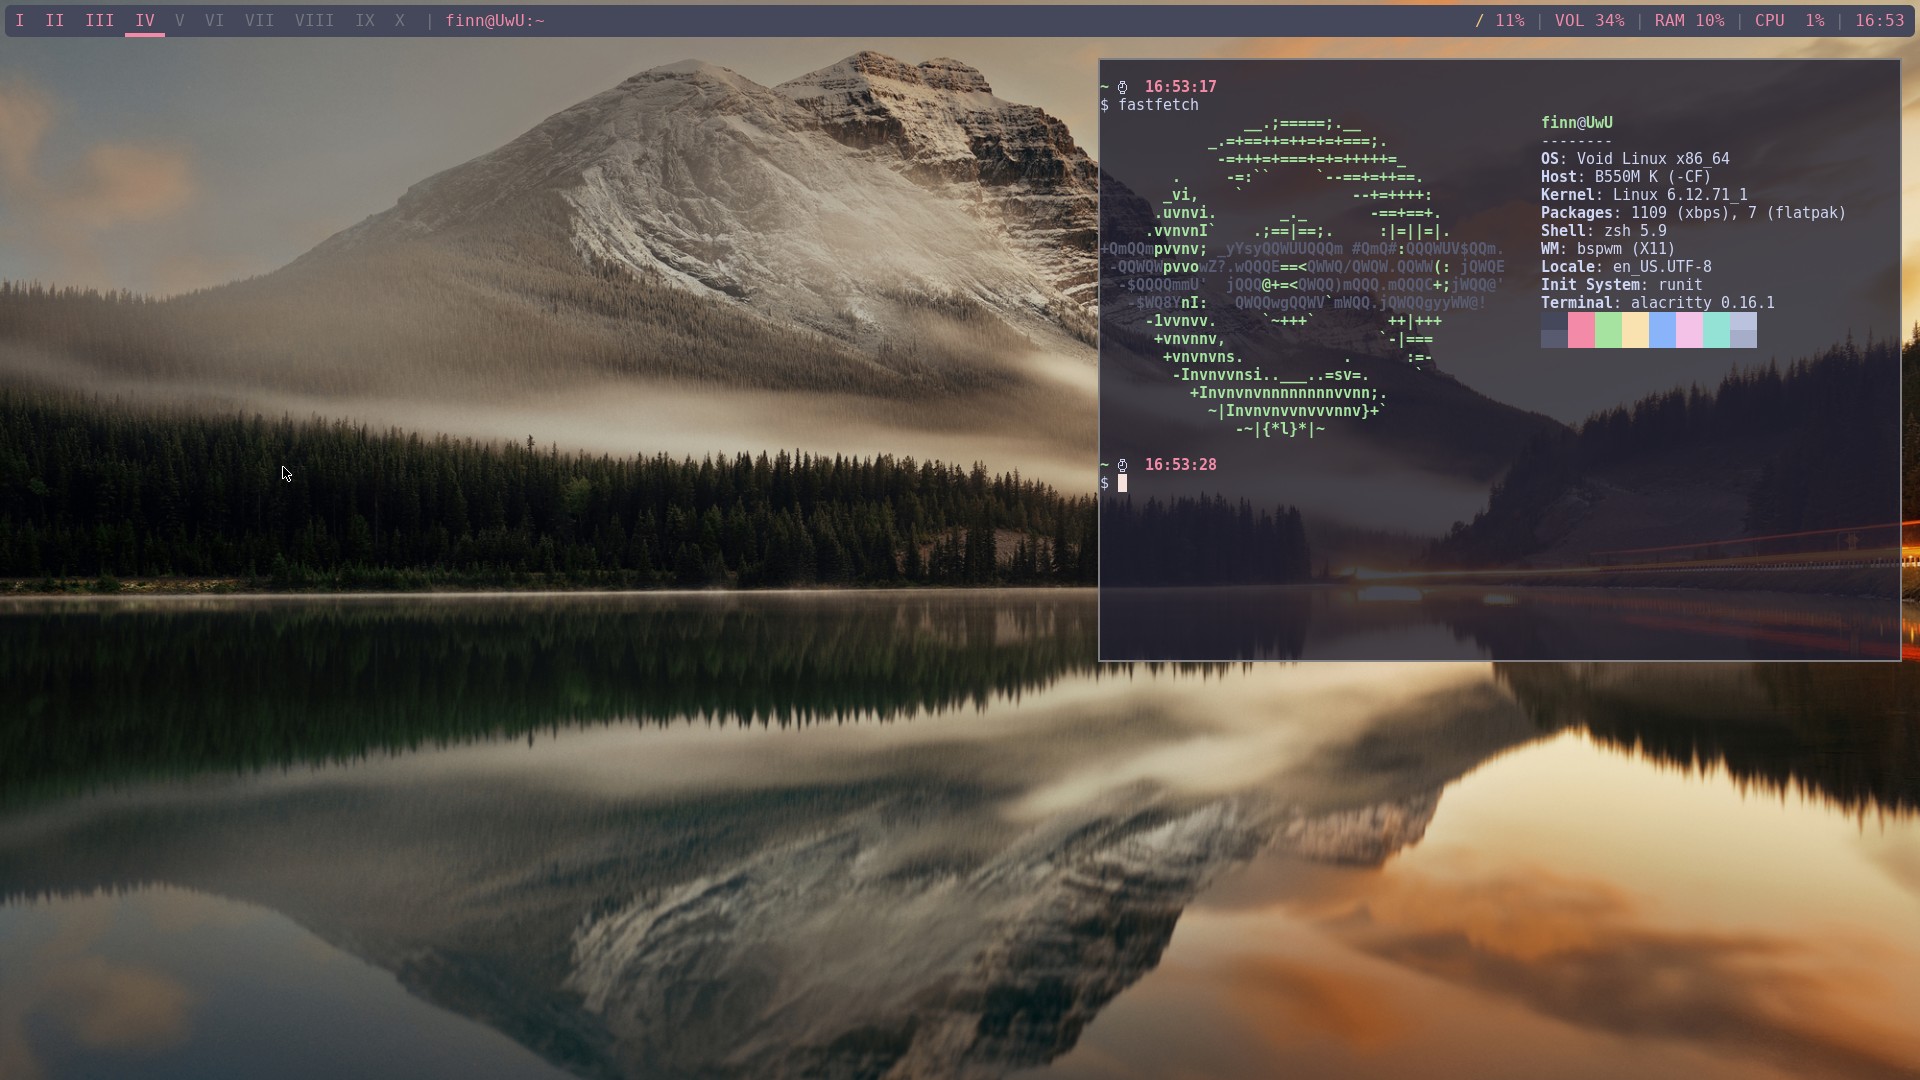Switch to workspace I in the bar

pos(20,20)
